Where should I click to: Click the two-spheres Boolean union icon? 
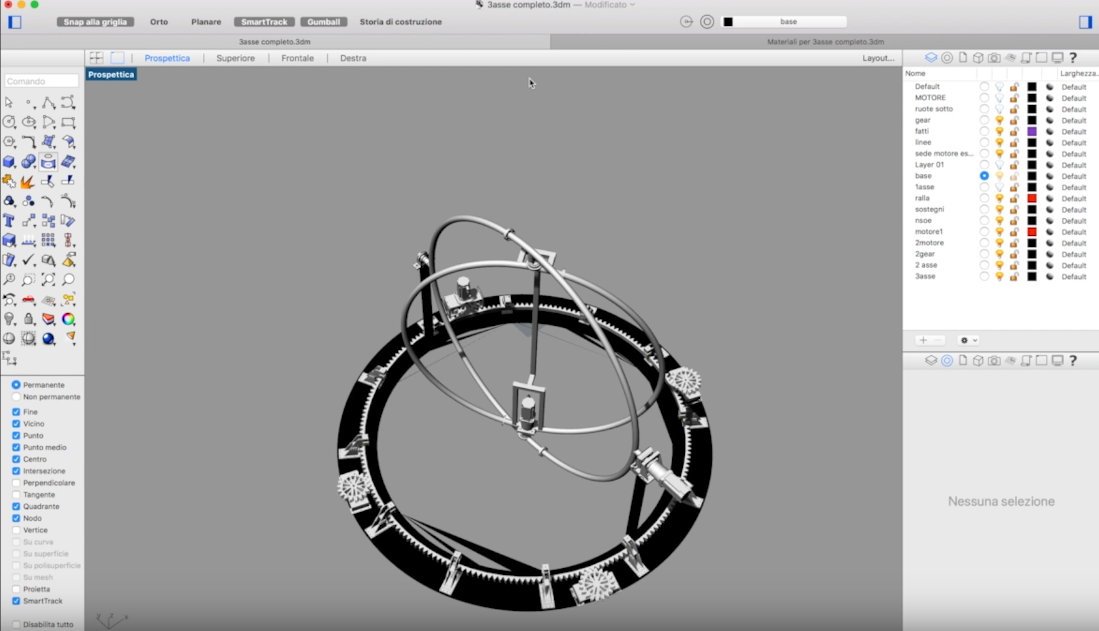coord(29,161)
